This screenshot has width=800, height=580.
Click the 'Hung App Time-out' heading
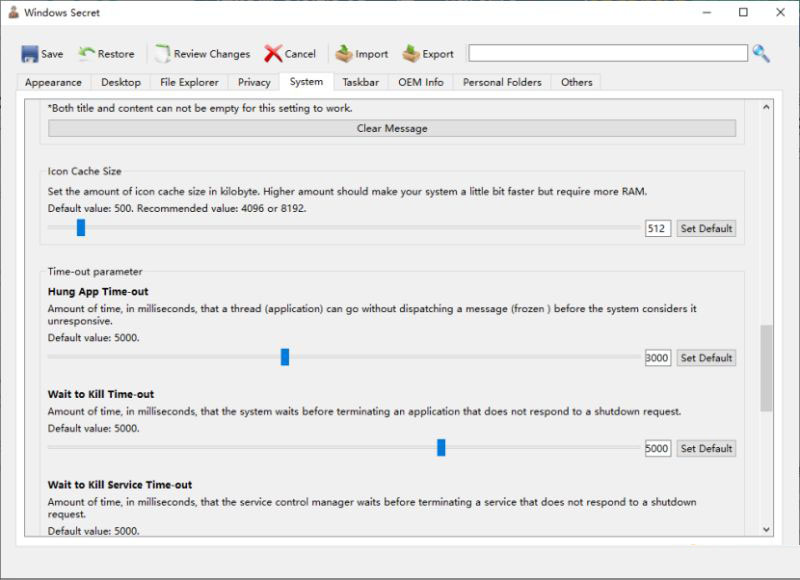(98, 292)
